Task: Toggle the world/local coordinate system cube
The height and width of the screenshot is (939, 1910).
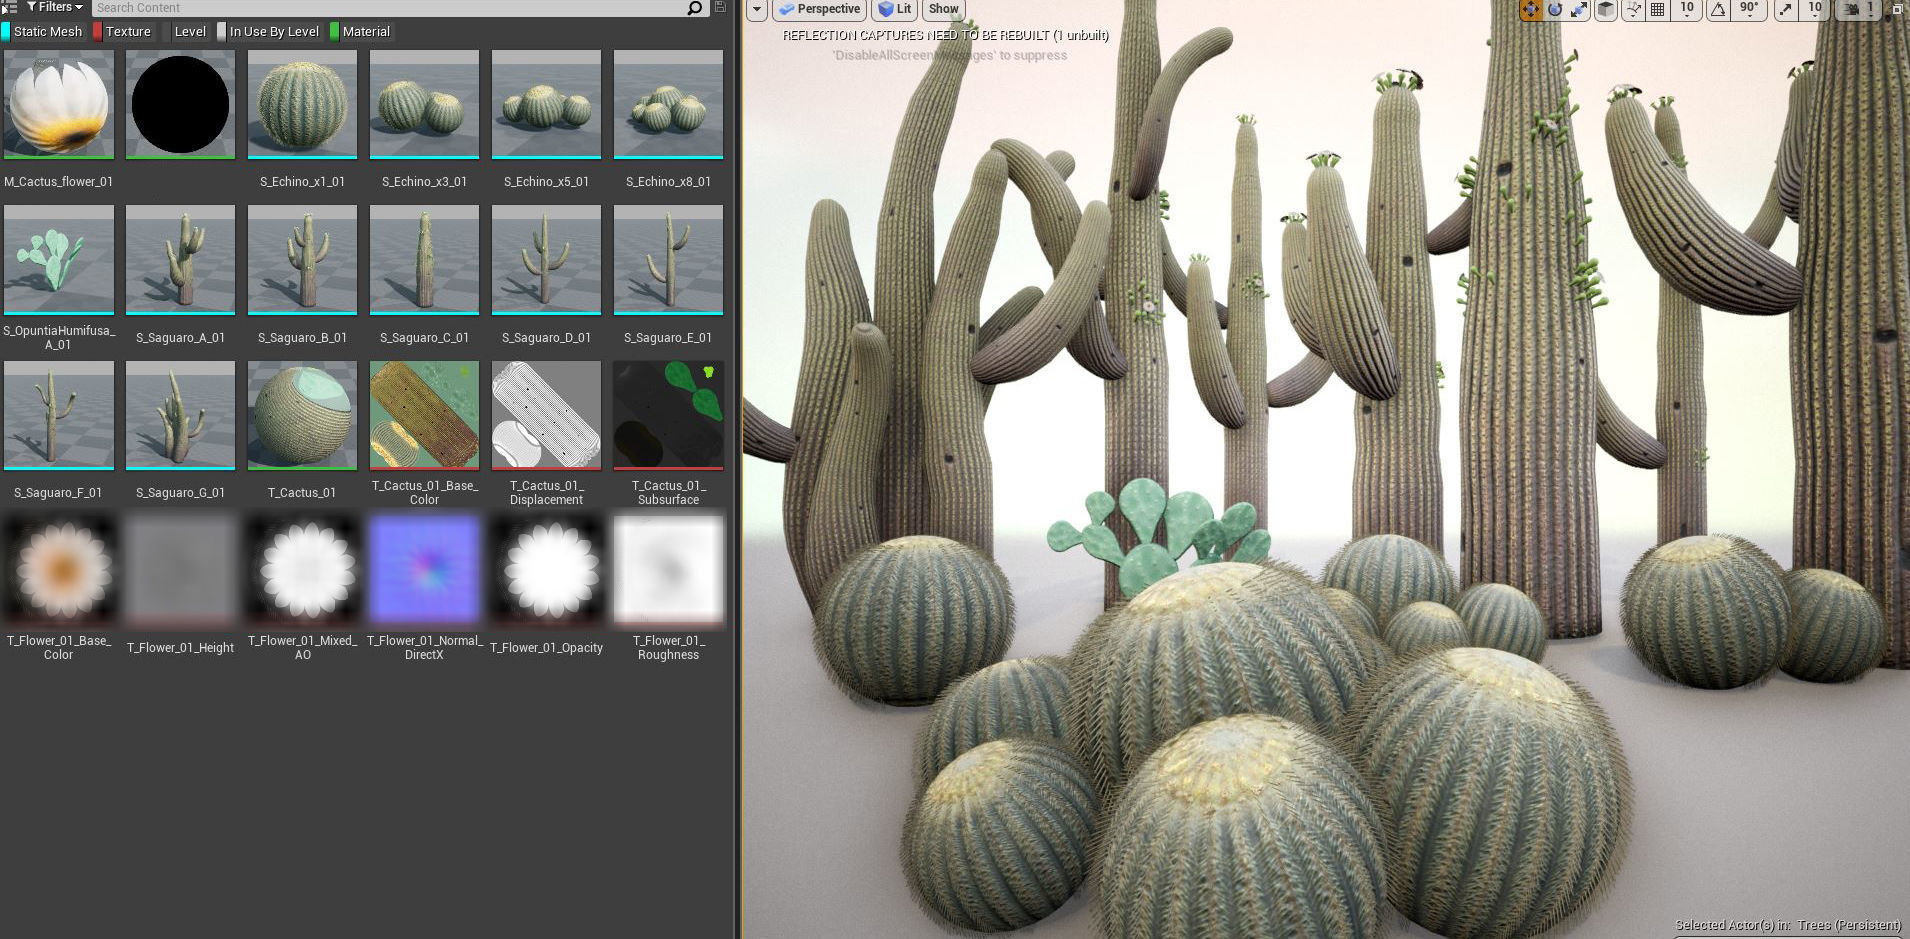Action: click(x=1606, y=9)
